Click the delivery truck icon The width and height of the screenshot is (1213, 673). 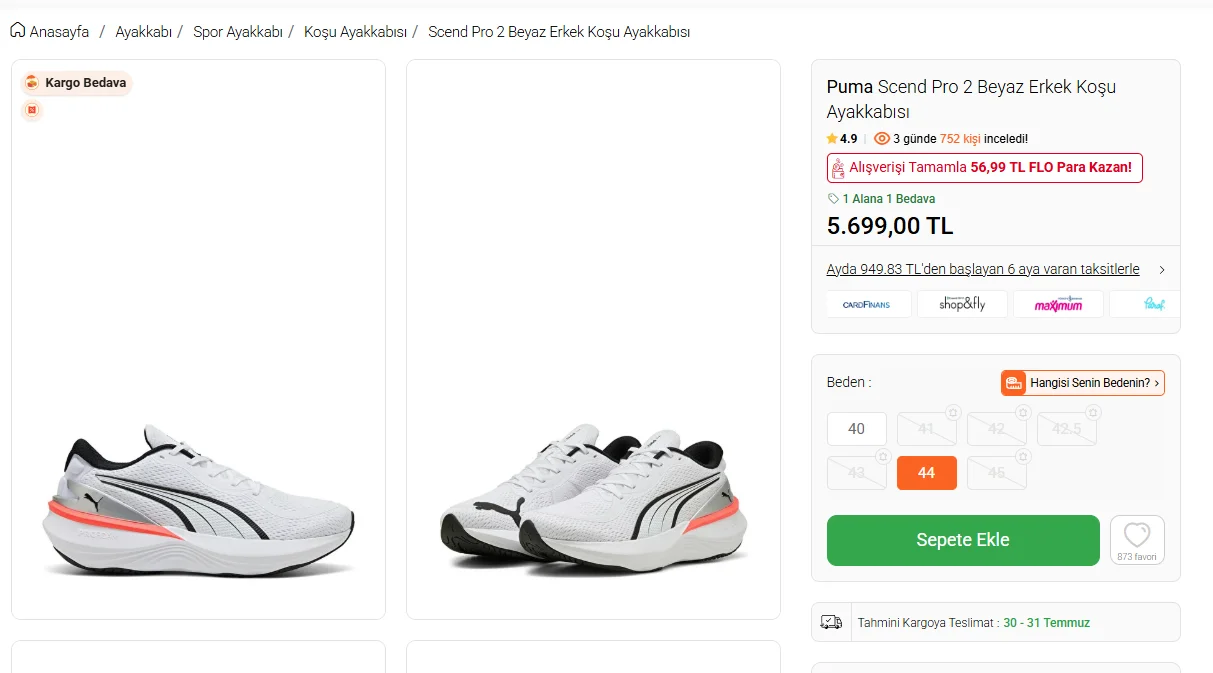(831, 622)
